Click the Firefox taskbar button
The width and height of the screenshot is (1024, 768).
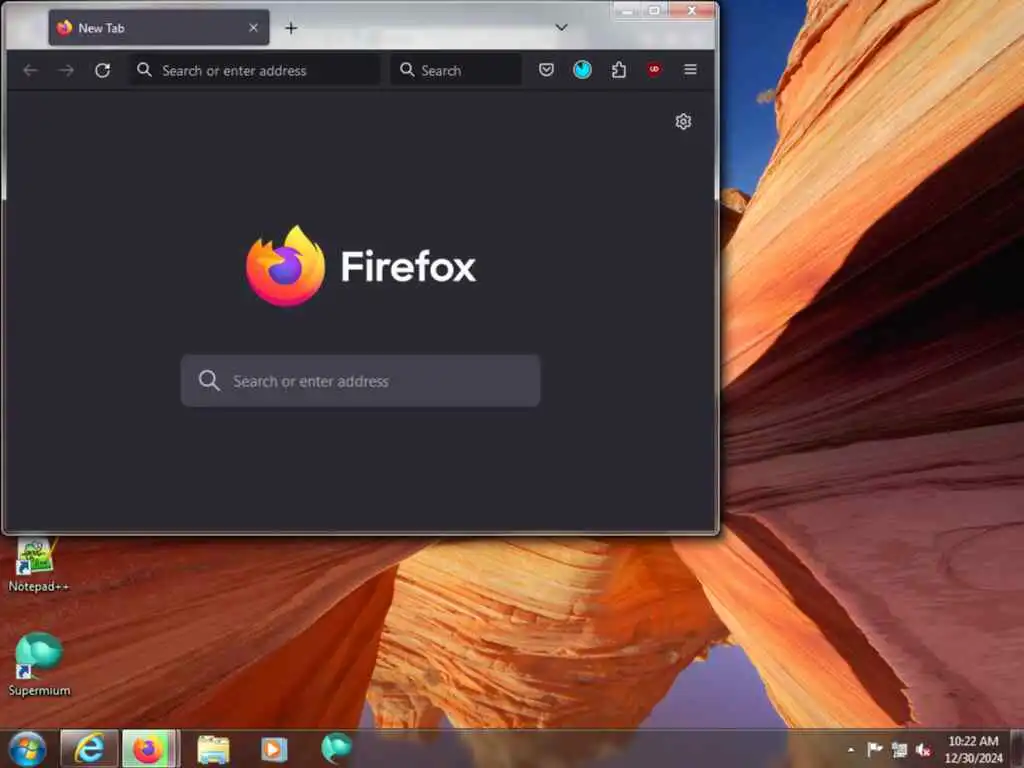point(150,748)
